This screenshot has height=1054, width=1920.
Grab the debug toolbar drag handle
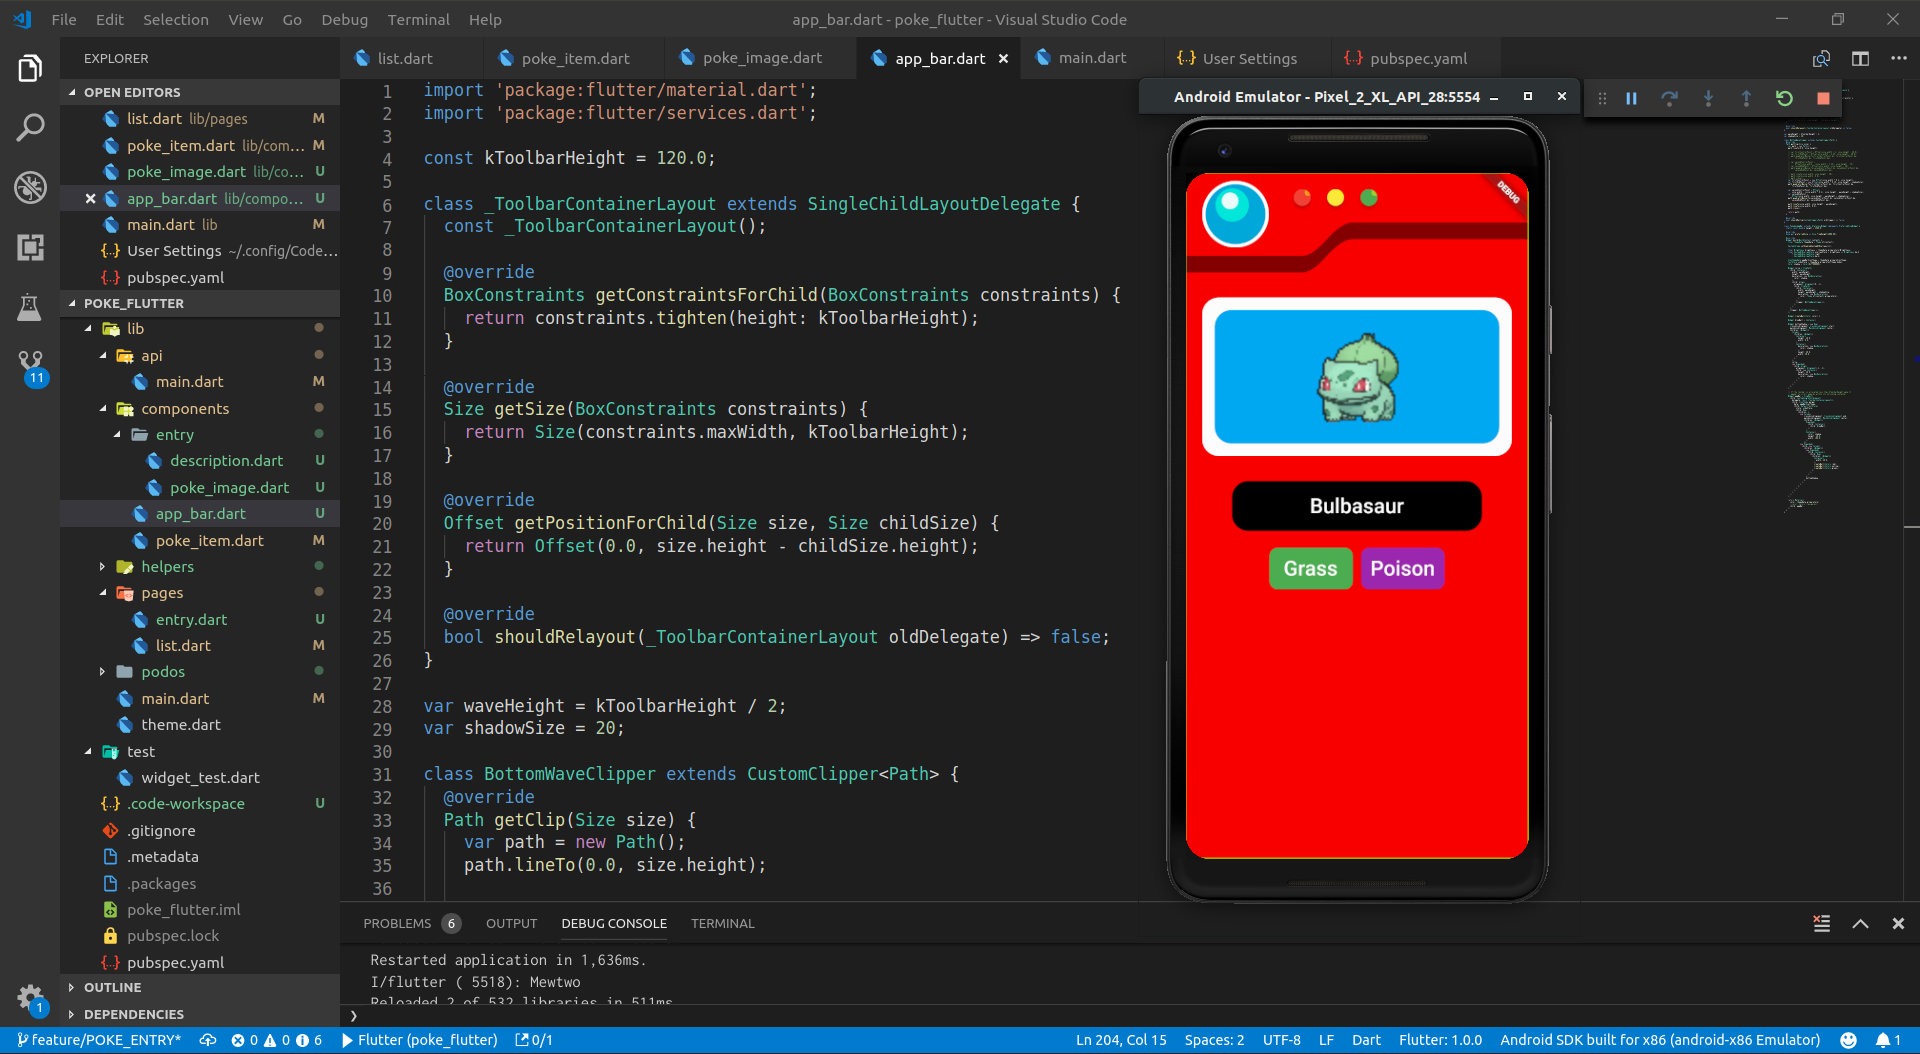(x=1602, y=98)
